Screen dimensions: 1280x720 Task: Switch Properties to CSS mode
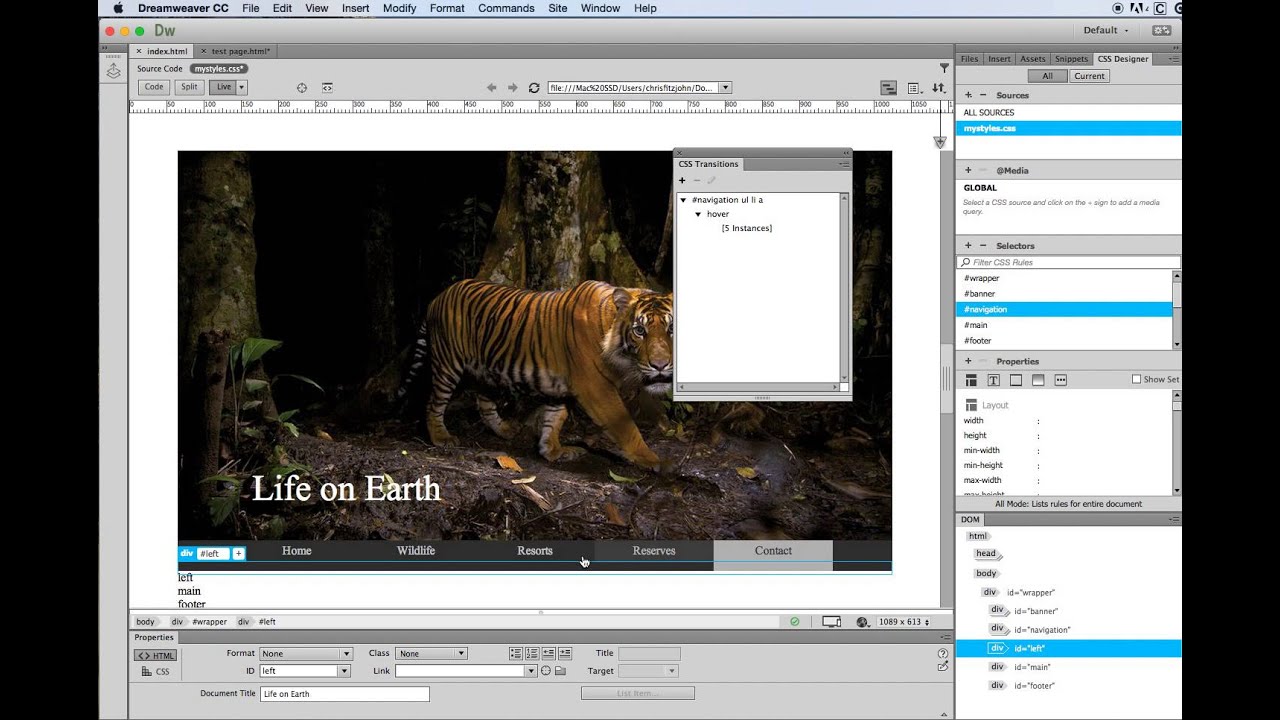click(x=156, y=671)
